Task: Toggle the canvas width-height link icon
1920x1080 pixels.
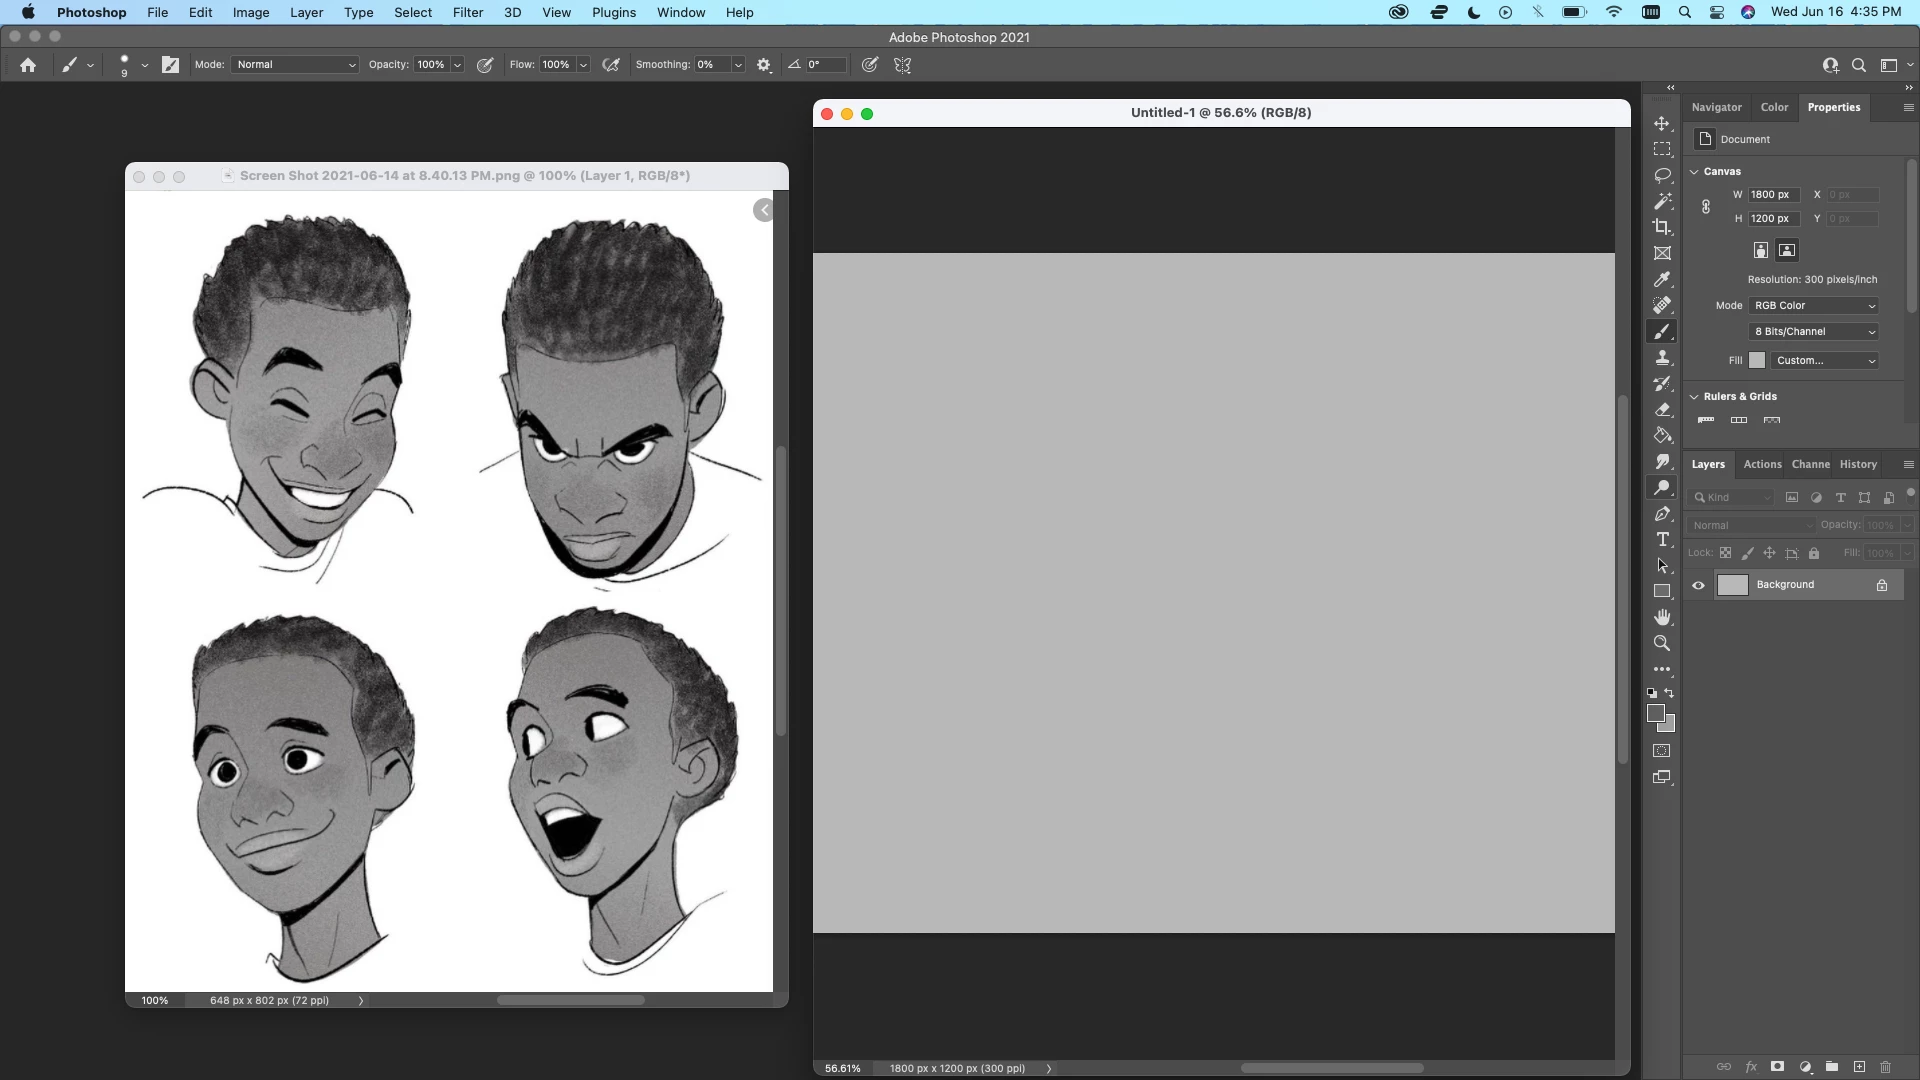Action: (x=1706, y=207)
